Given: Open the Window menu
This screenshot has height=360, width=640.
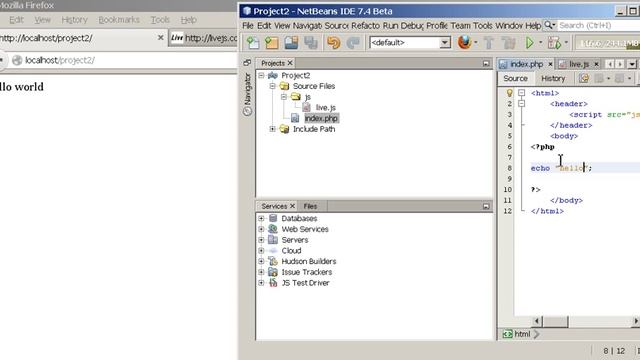Looking at the screenshot, I should pos(509,25).
